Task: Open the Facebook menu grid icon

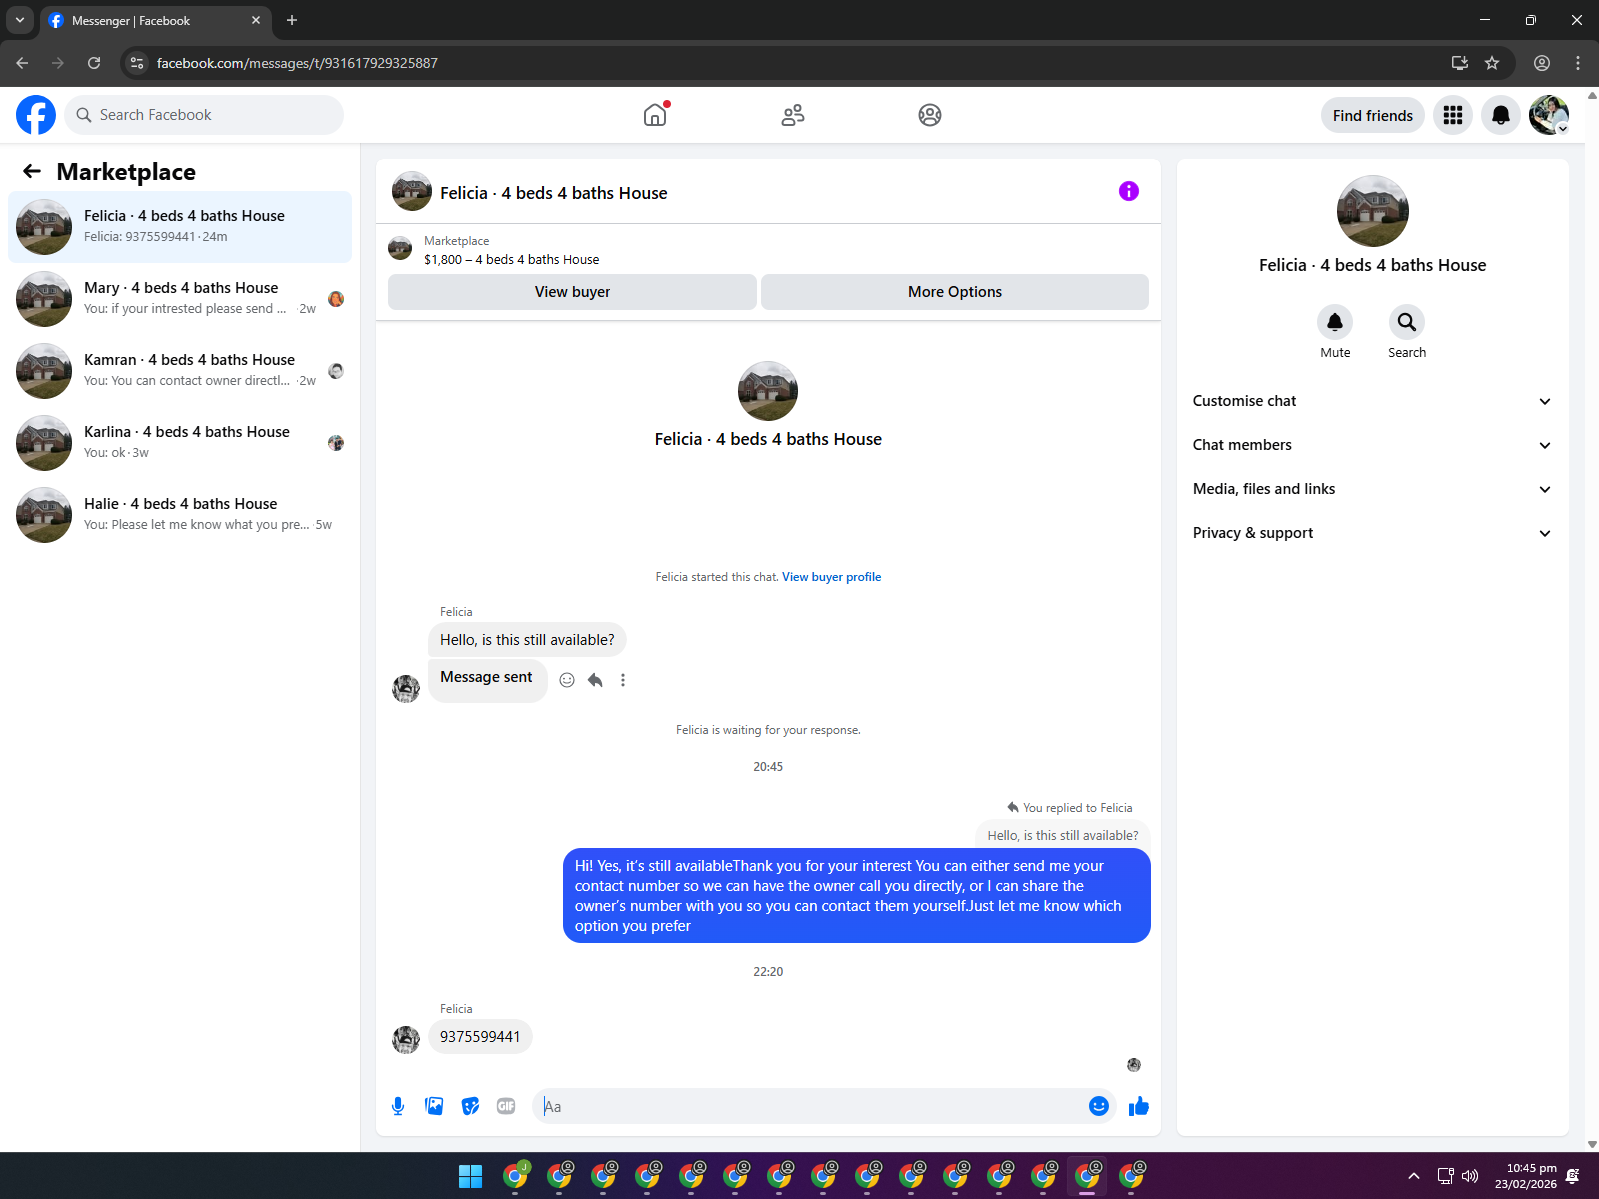Action: (x=1453, y=115)
